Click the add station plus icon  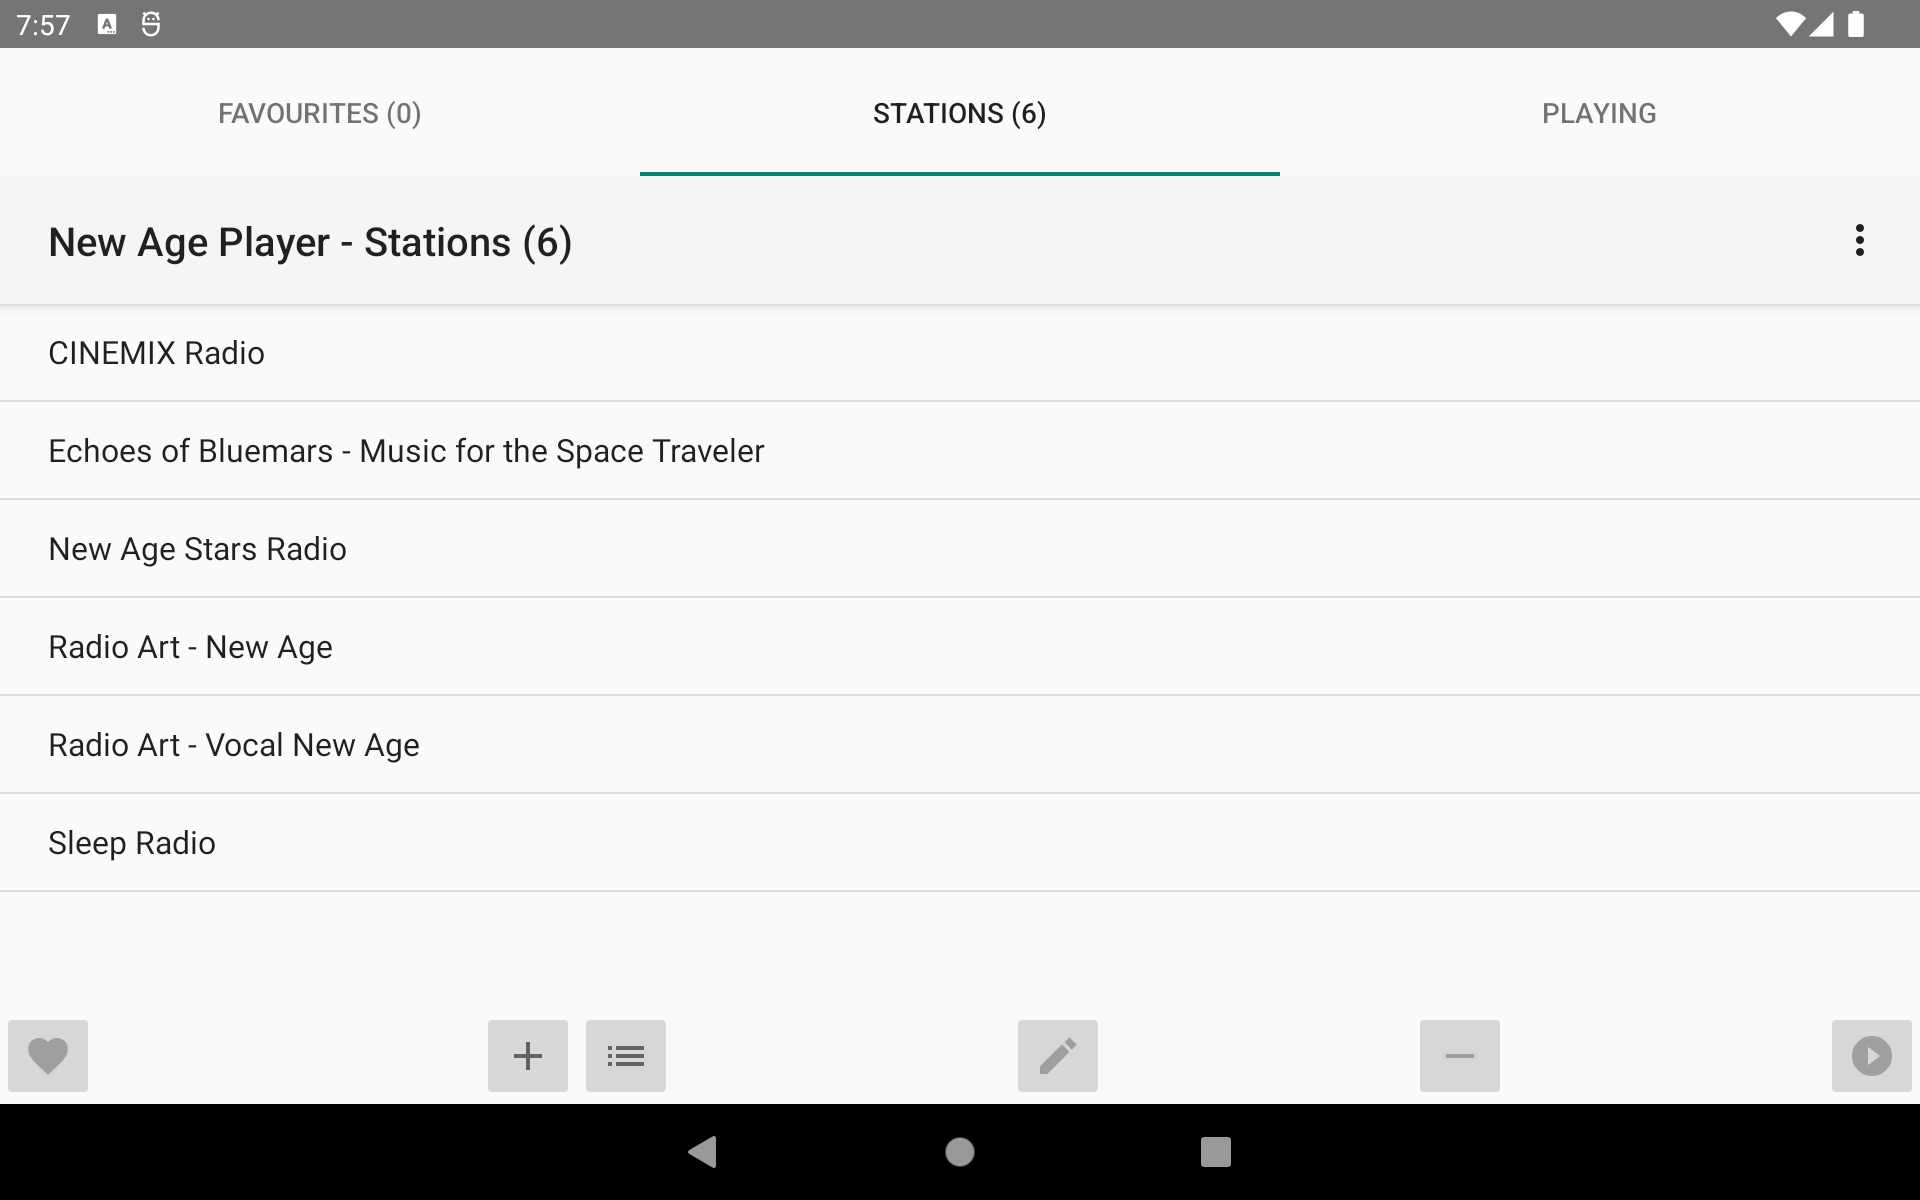[x=528, y=1056]
